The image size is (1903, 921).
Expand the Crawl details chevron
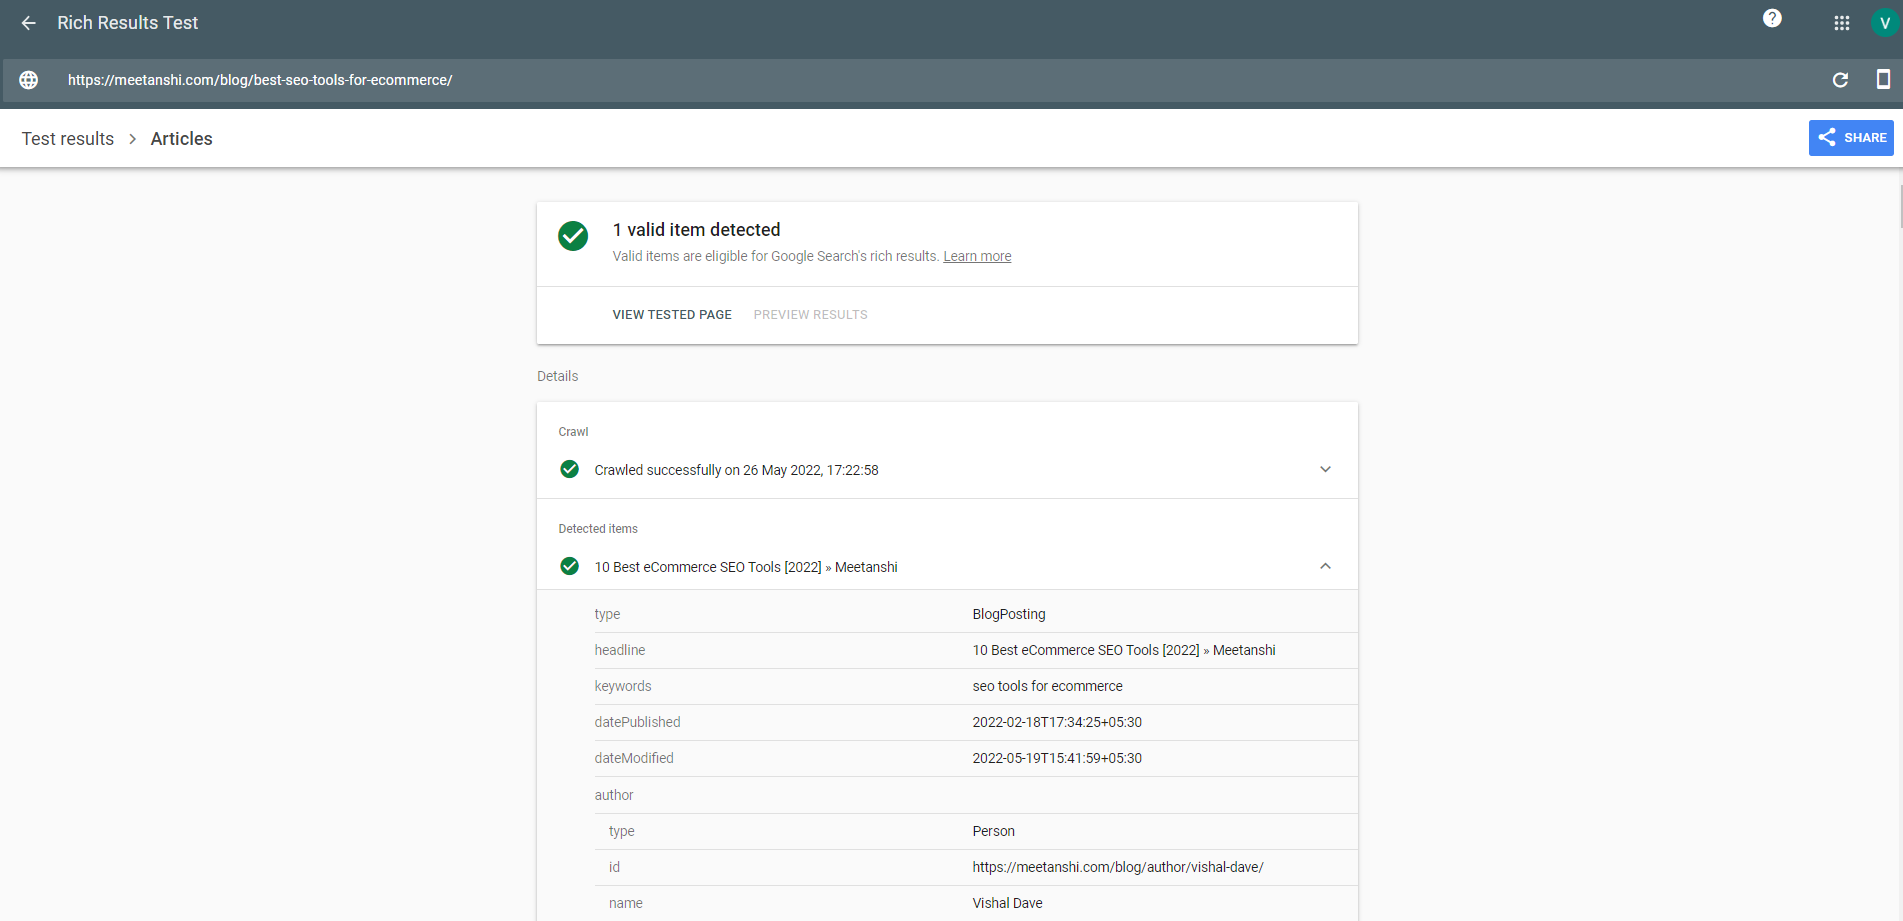[x=1325, y=469]
